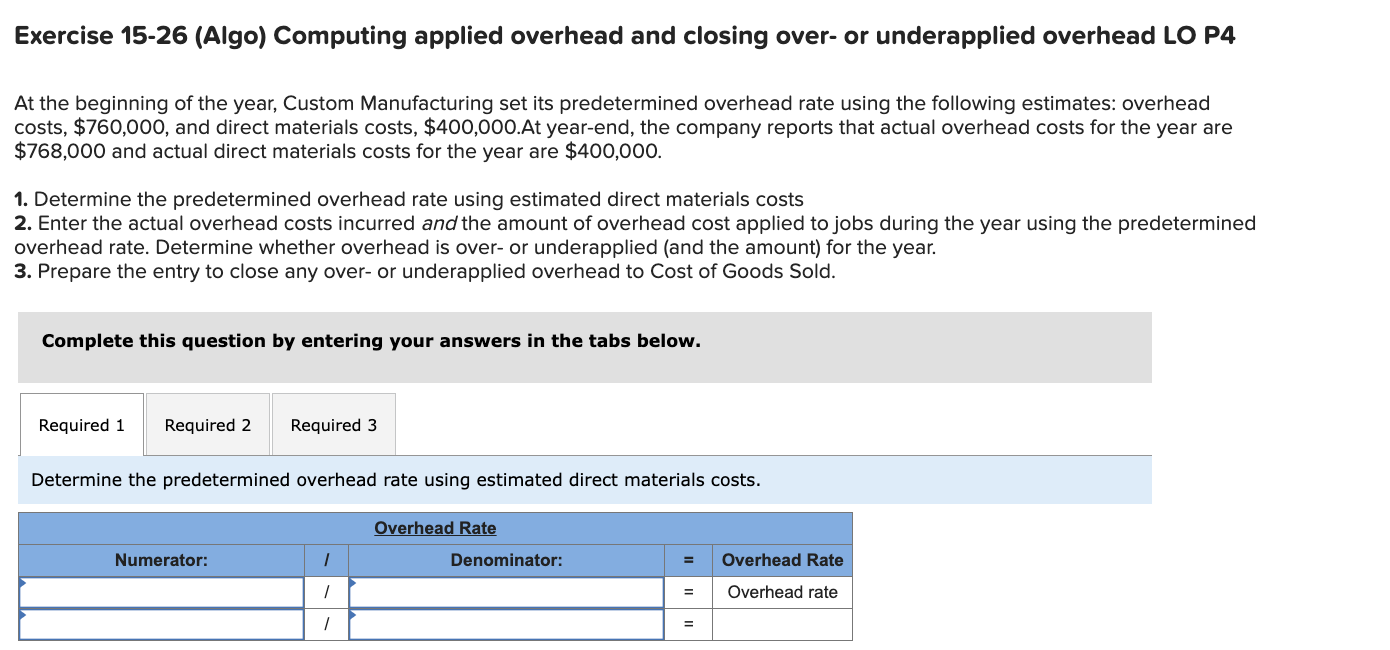Screen dimensions: 1390x650
Task: Click the Overhead rate label cell
Action: (782, 591)
